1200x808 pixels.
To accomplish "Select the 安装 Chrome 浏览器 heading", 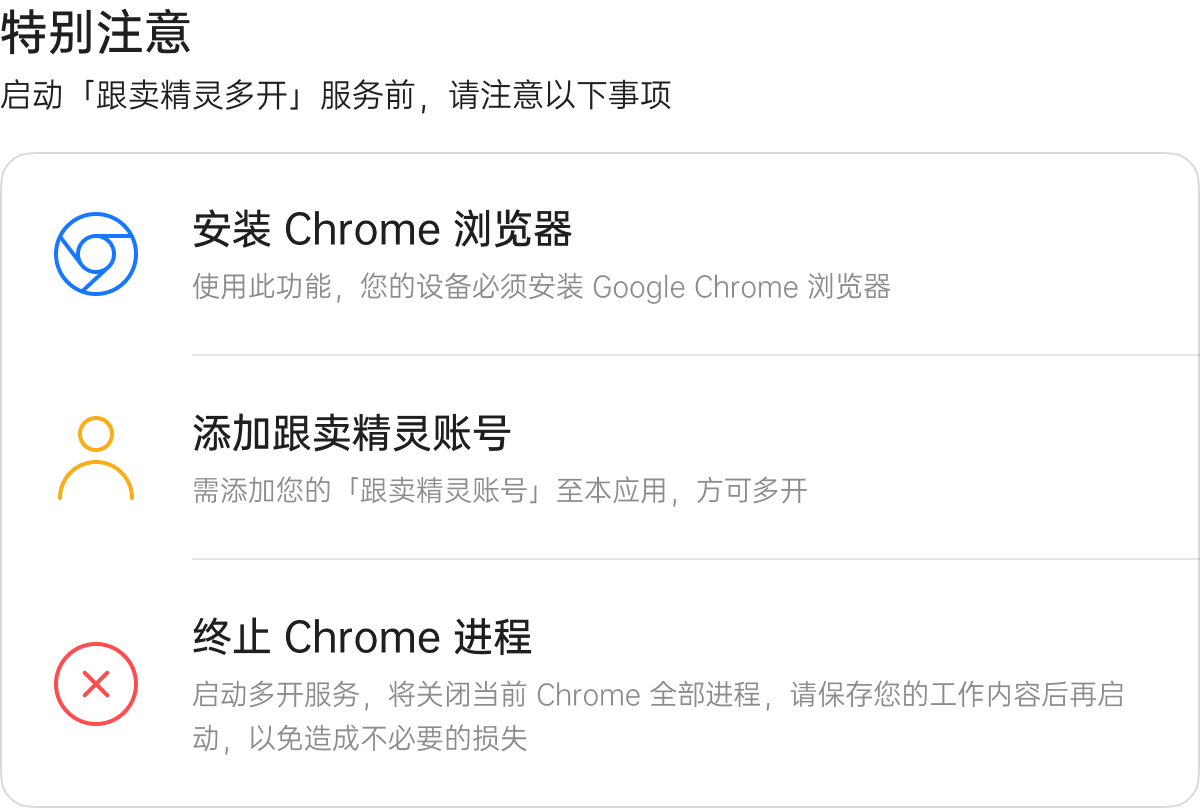I will point(382,230).
